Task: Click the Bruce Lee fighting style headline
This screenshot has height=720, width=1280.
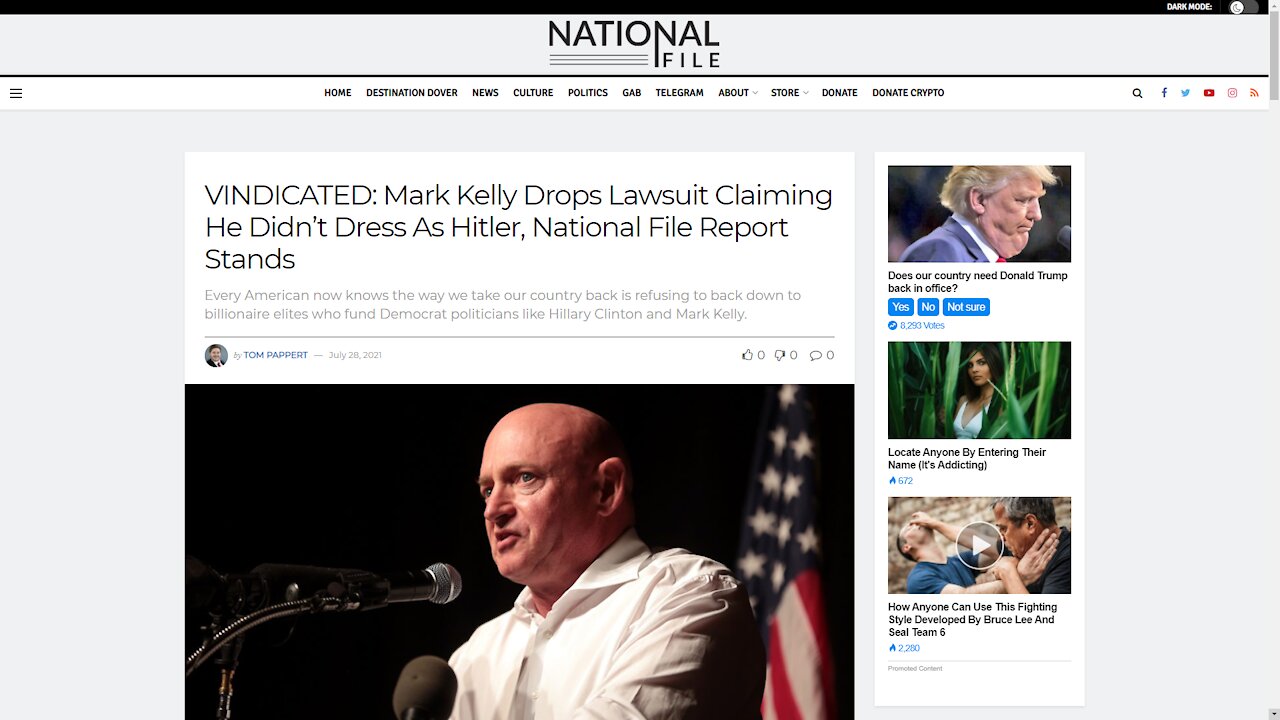Action: [973, 619]
